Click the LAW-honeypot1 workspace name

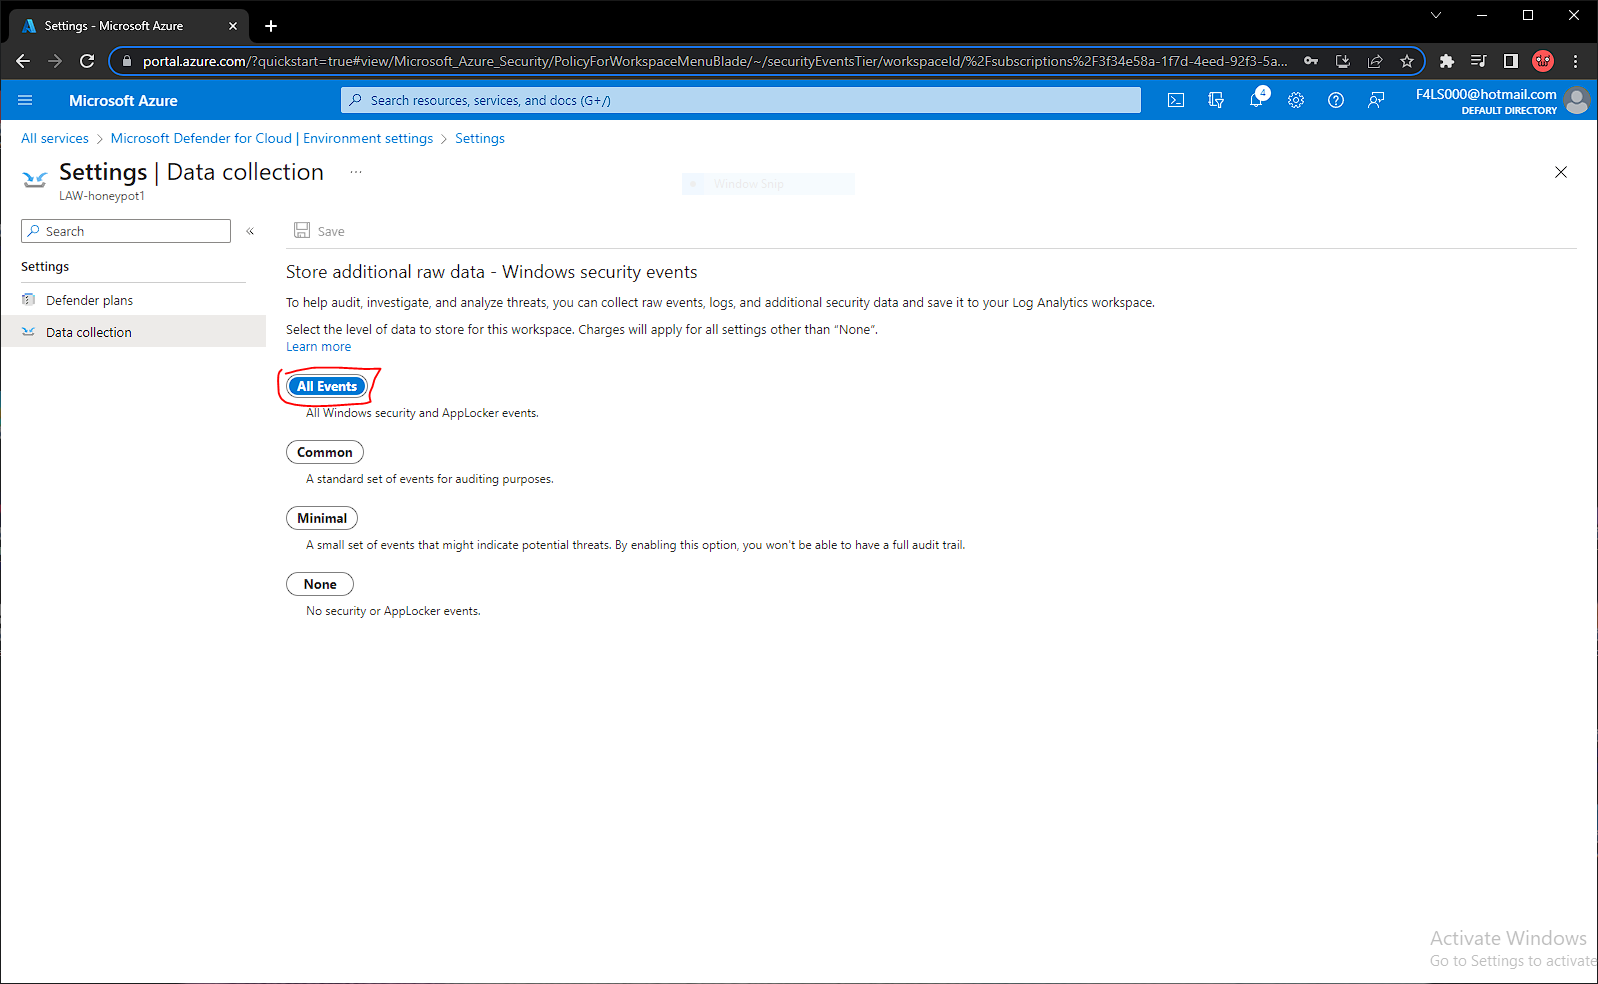click(102, 196)
